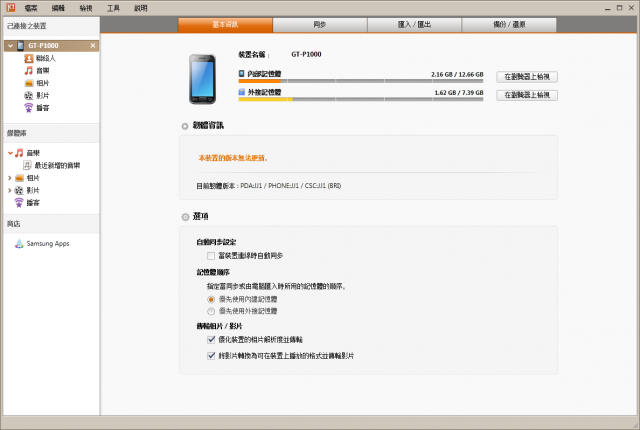Click the 選項 options gear icon

tap(185, 217)
